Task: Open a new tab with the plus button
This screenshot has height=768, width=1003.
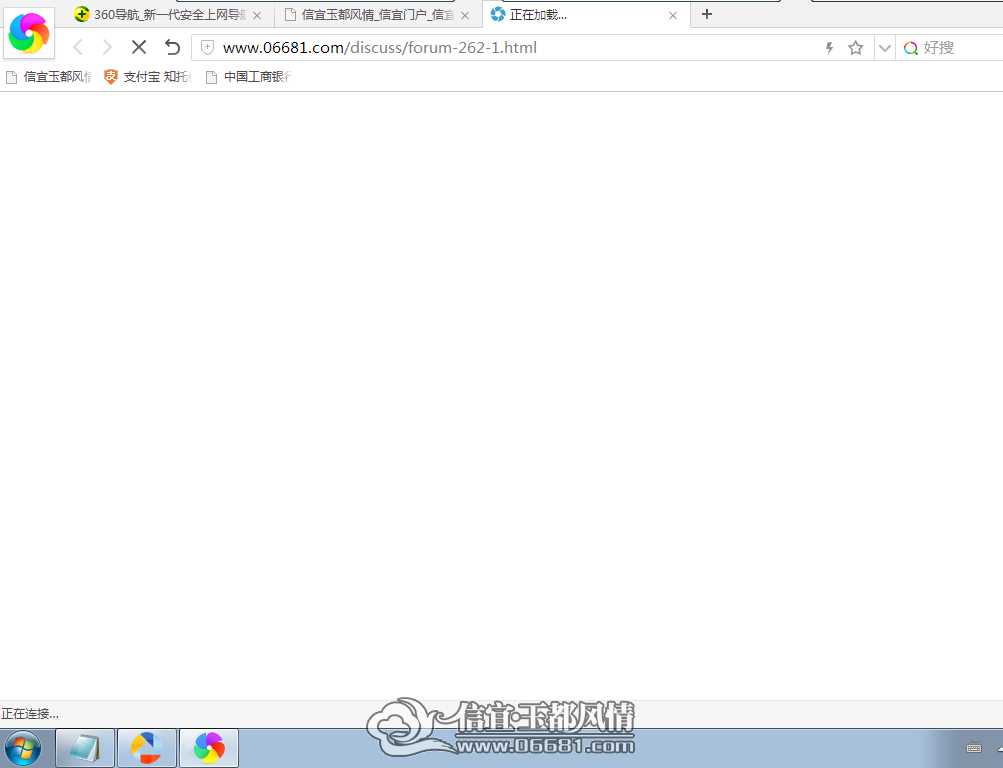Action: click(707, 14)
